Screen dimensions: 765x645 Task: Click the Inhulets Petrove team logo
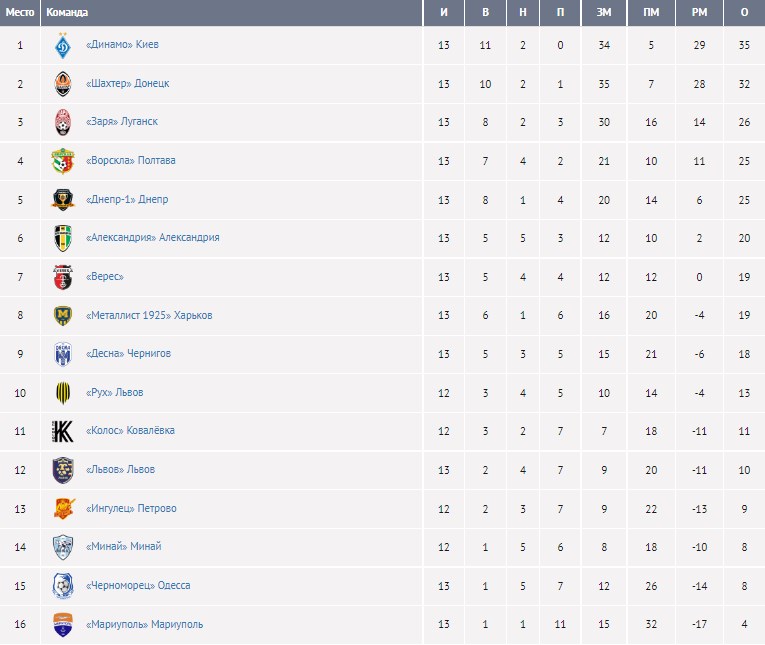click(x=63, y=509)
